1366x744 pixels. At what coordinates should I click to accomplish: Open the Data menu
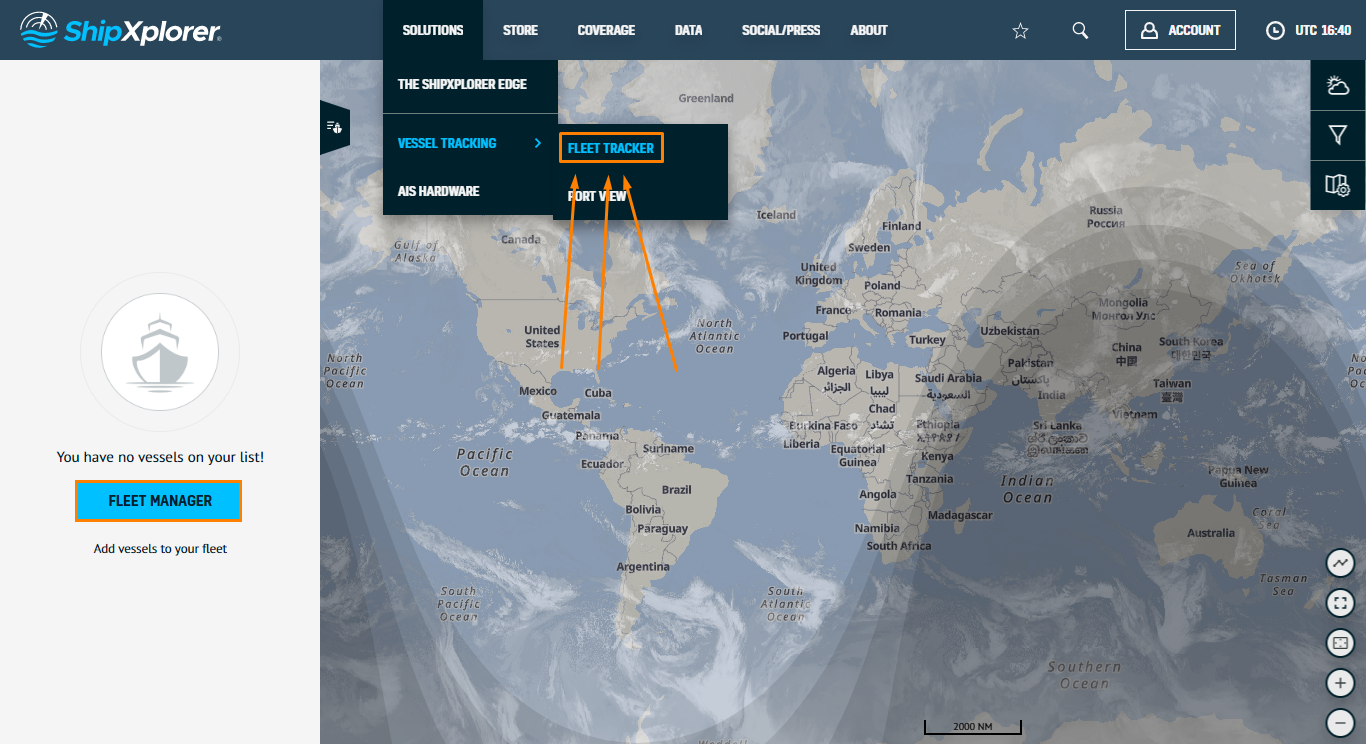tap(688, 30)
